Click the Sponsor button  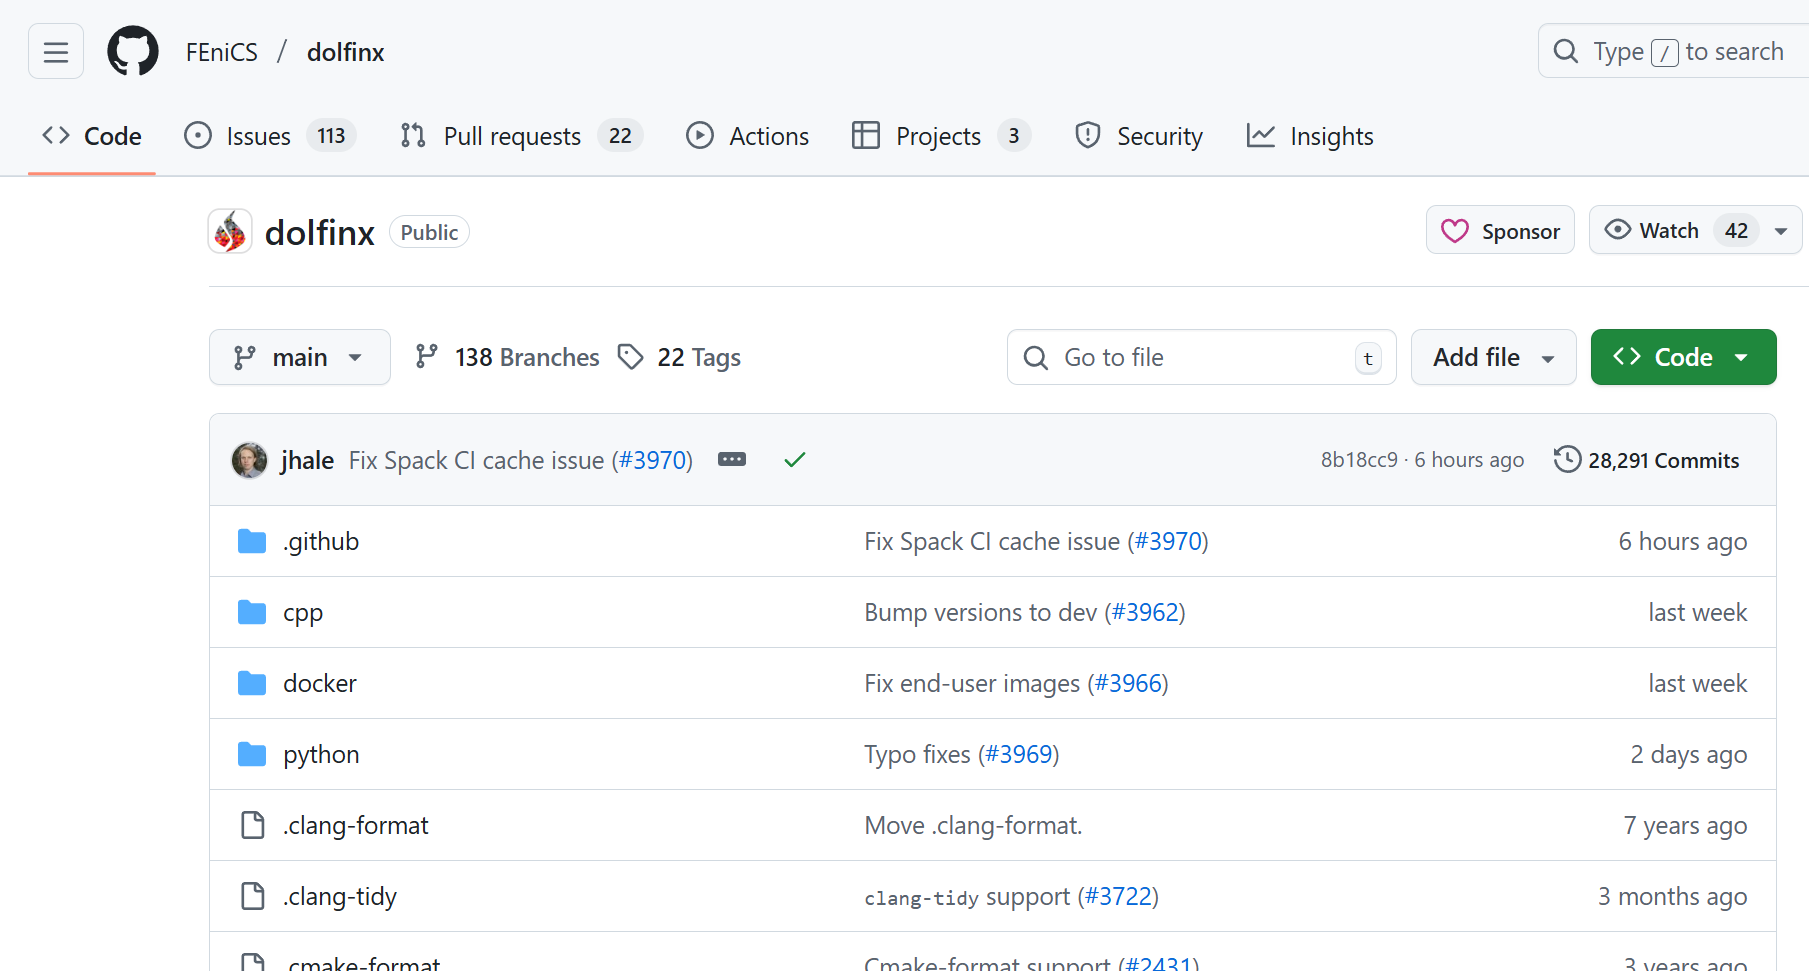1500,230
